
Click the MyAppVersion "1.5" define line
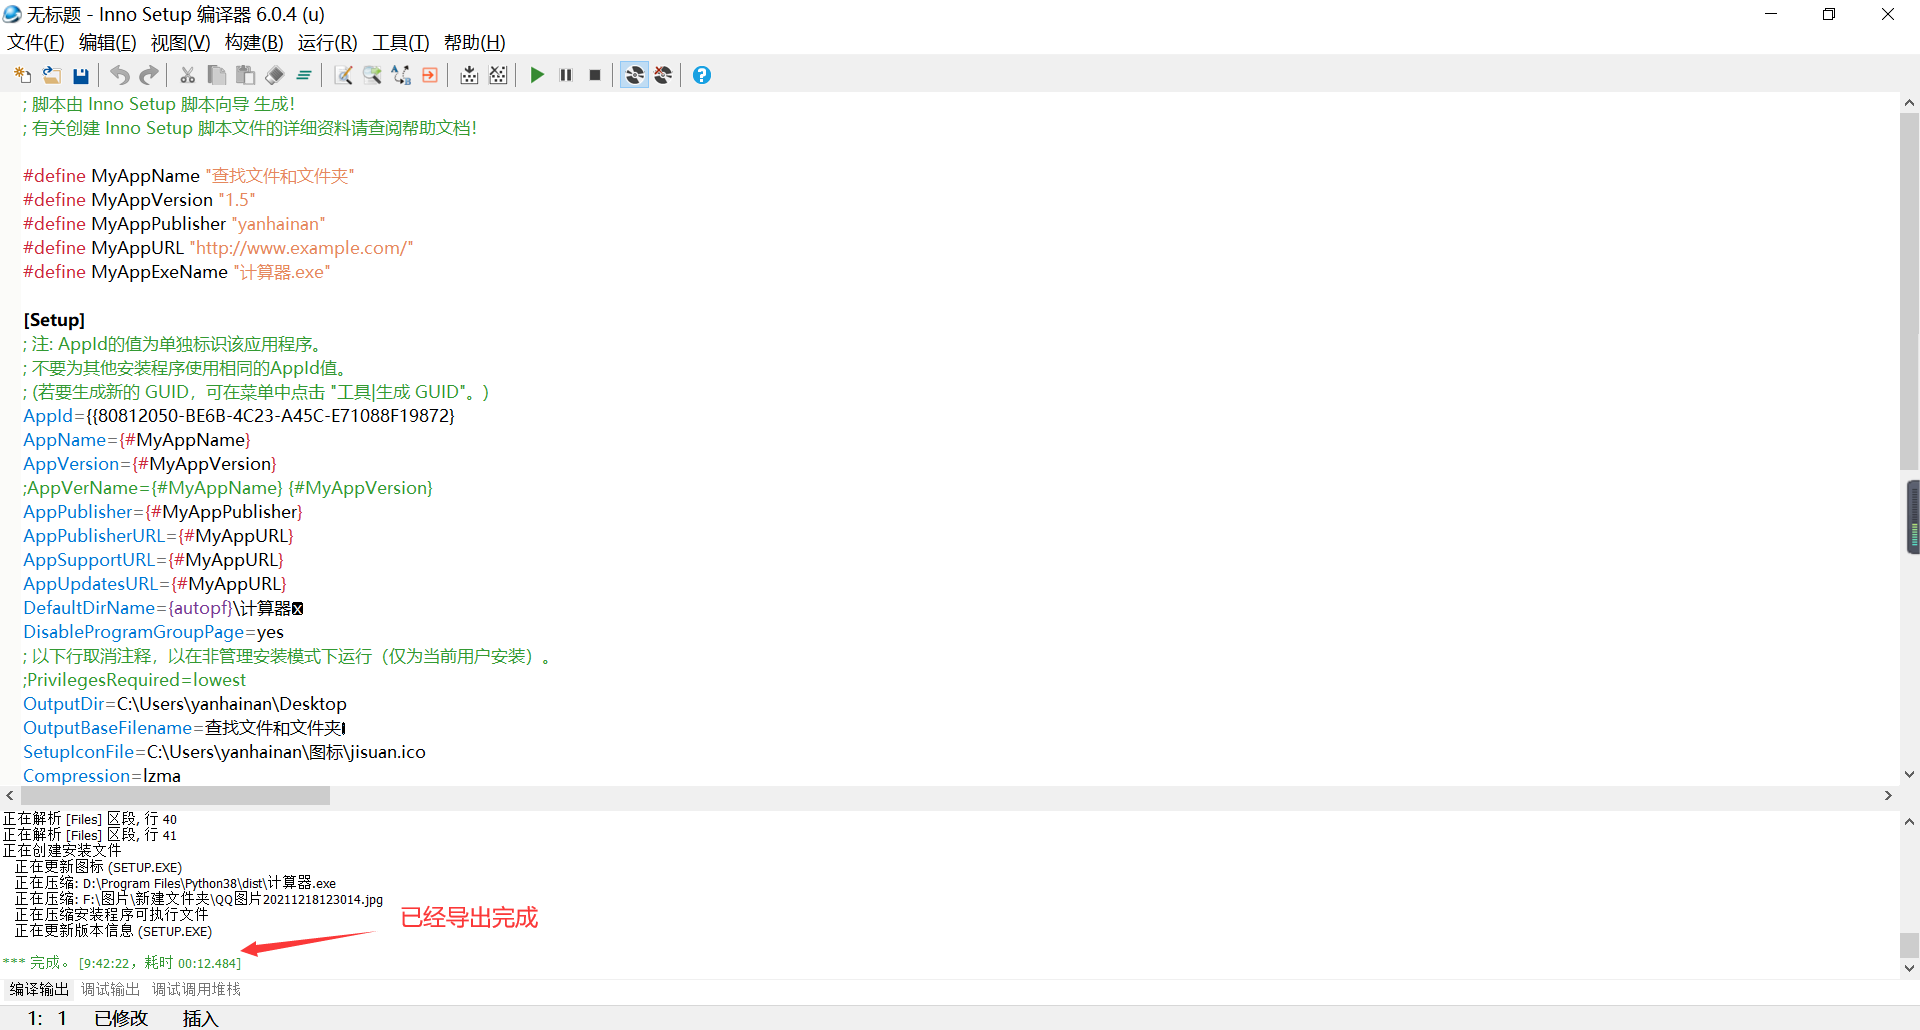pyautogui.click(x=139, y=200)
